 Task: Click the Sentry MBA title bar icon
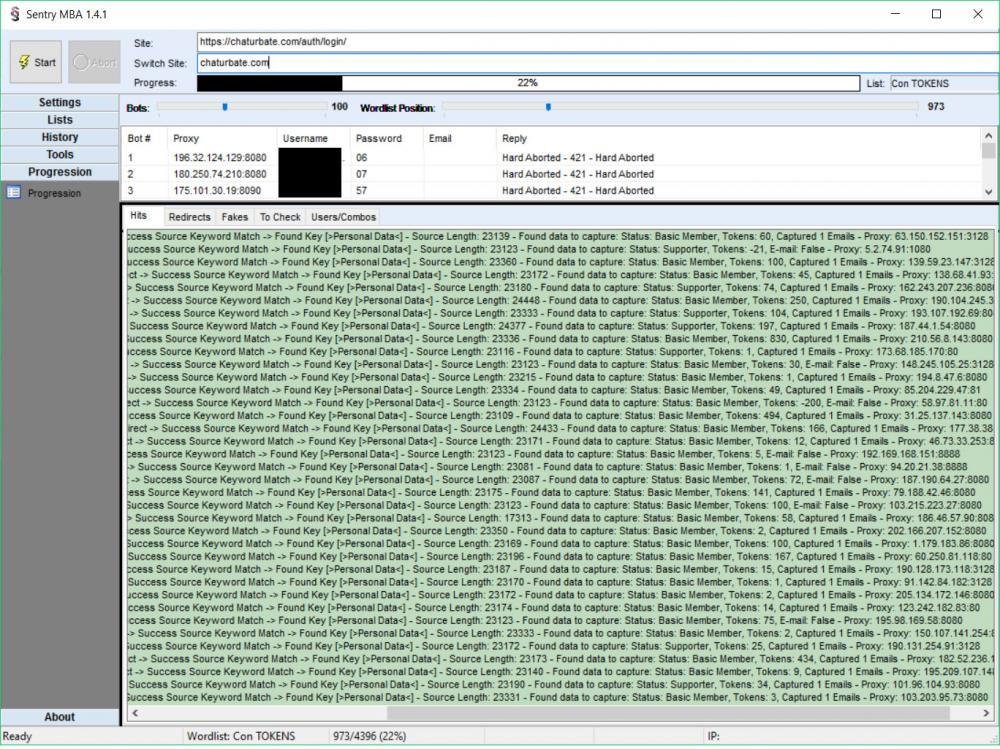[x=15, y=14]
